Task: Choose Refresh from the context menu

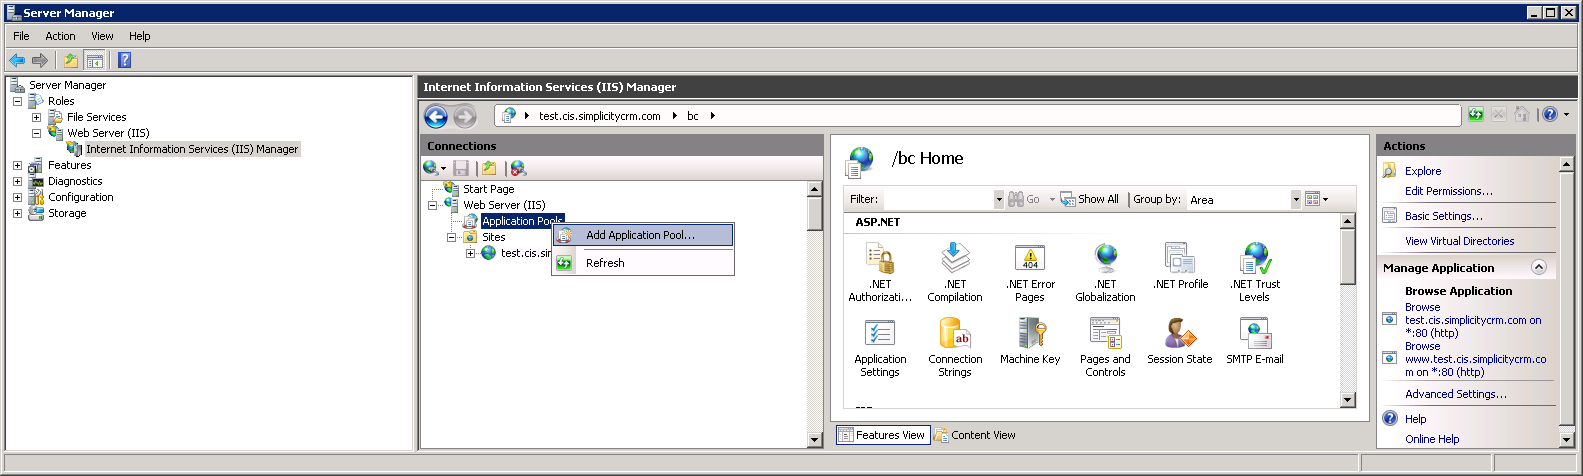Action: (x=644, y=263)
